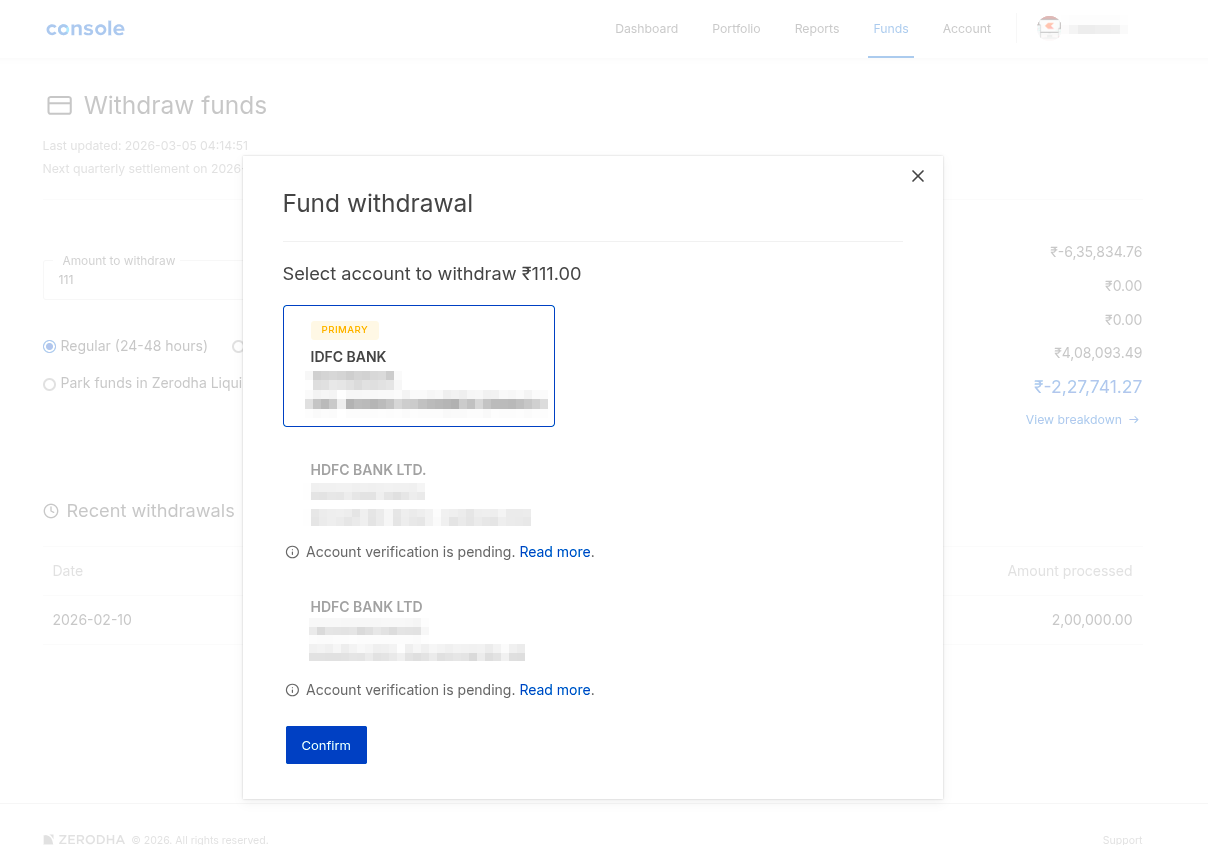The height and width of the screenshot is (845, 1208).
Task: Click the Amount to withdraw field
Action: (140, 280)
